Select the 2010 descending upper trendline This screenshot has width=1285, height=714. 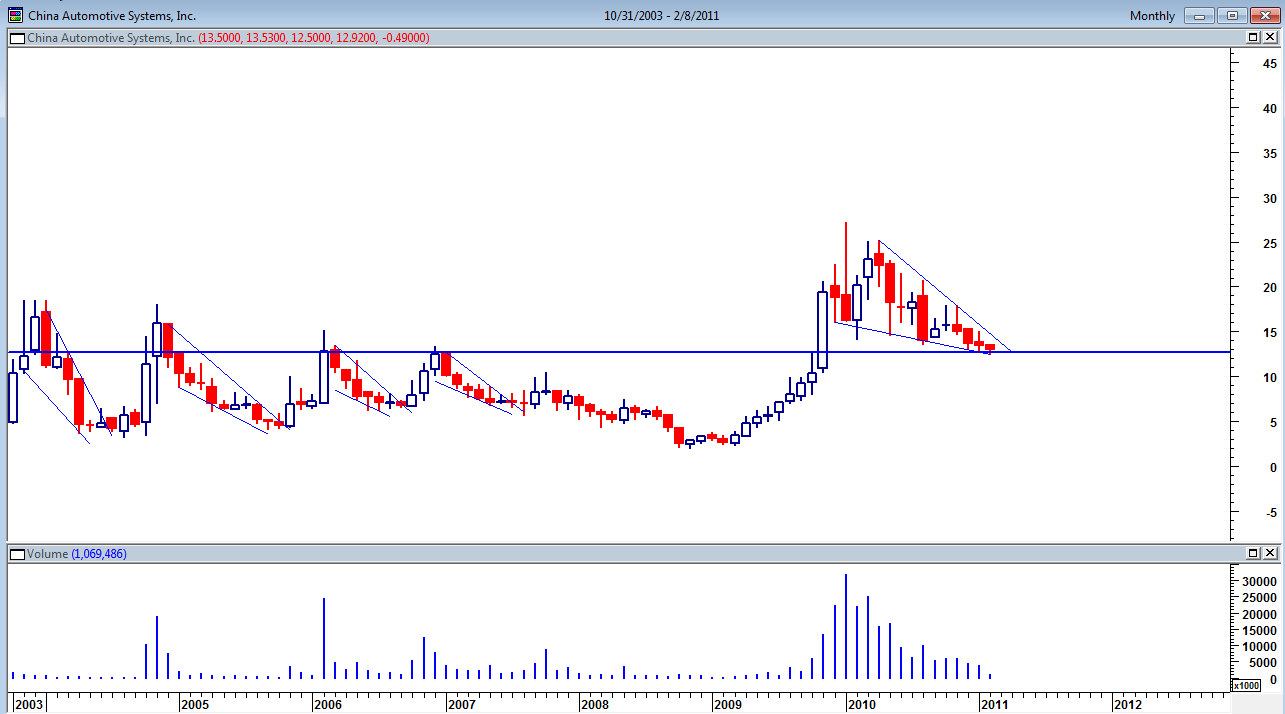click(944, 295)
